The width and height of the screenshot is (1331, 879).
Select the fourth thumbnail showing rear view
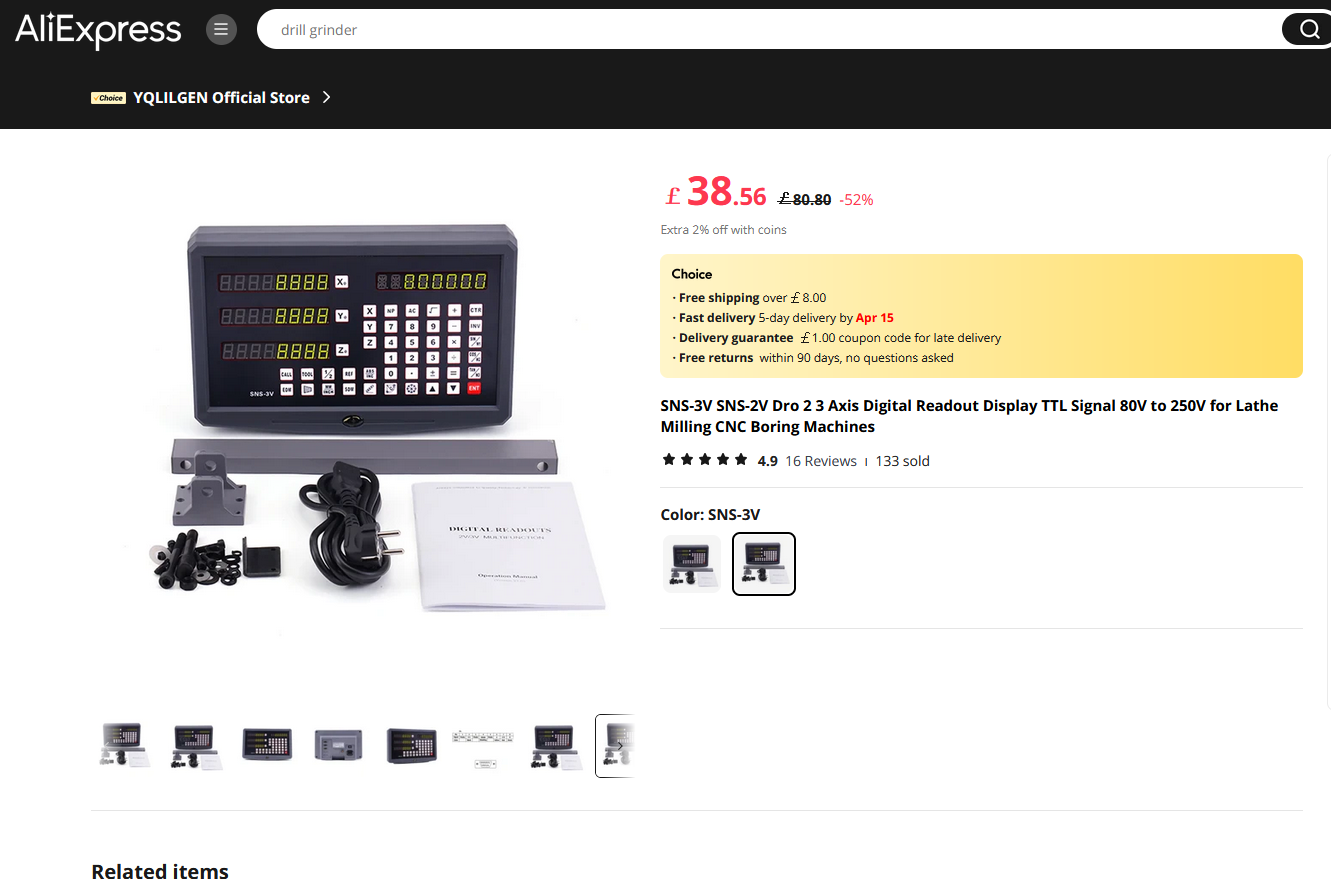coord(338,746)
